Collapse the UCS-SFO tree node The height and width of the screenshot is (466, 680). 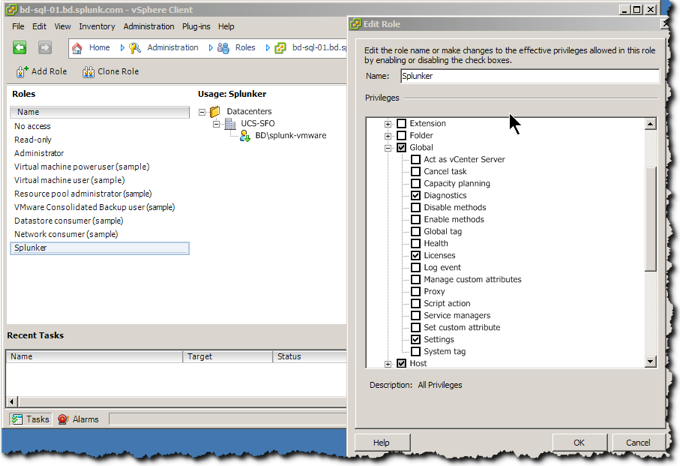(216, 124)
